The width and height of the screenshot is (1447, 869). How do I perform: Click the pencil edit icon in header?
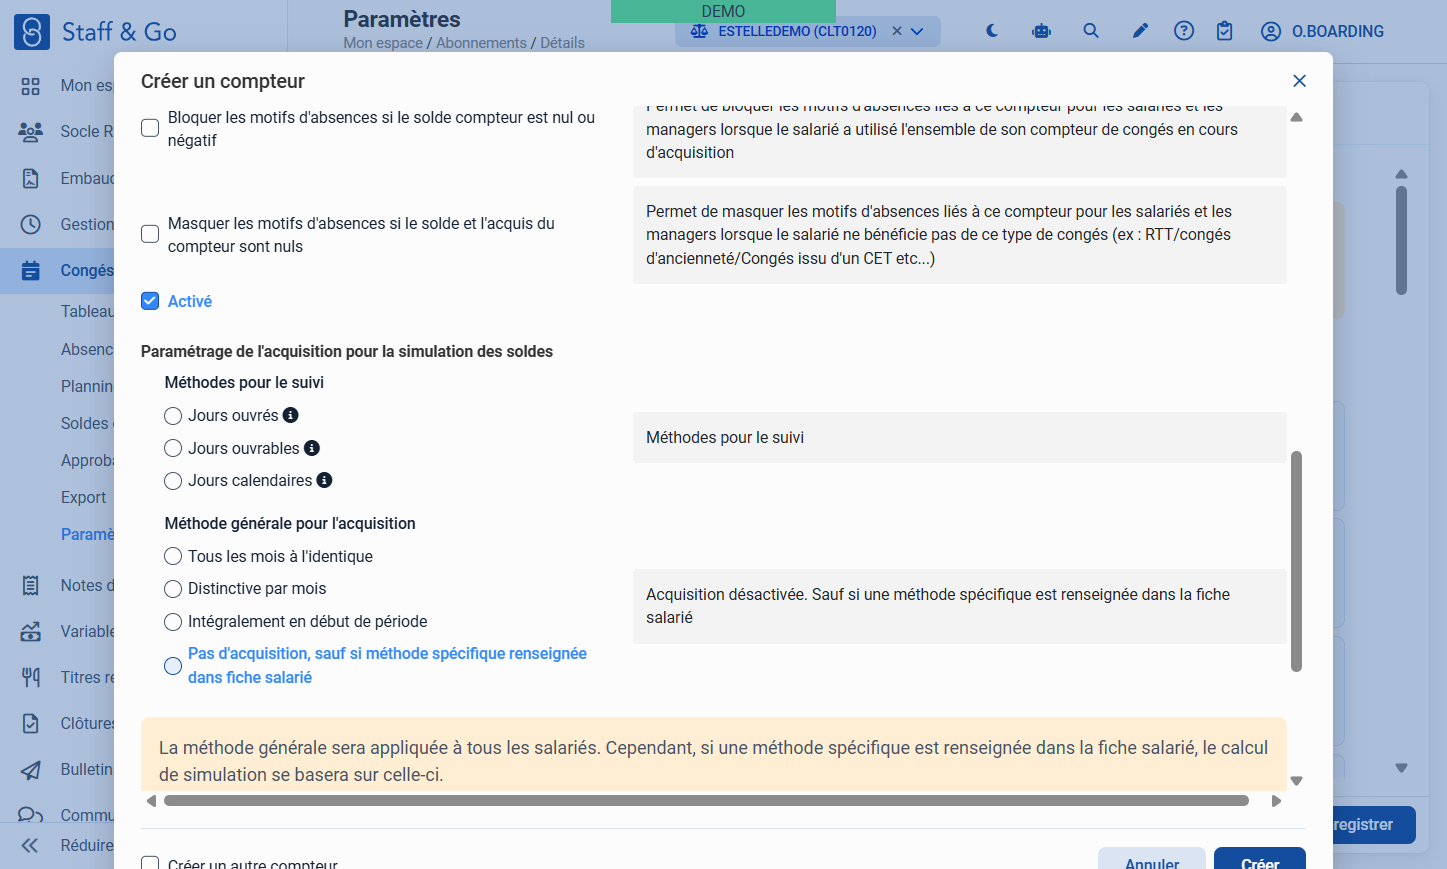pos(1140,31)
